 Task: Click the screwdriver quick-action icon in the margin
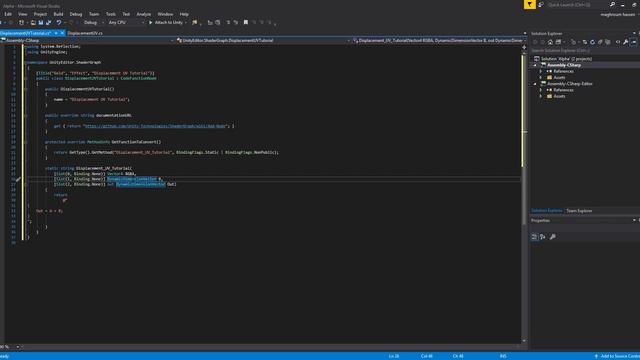click(18, 179)
